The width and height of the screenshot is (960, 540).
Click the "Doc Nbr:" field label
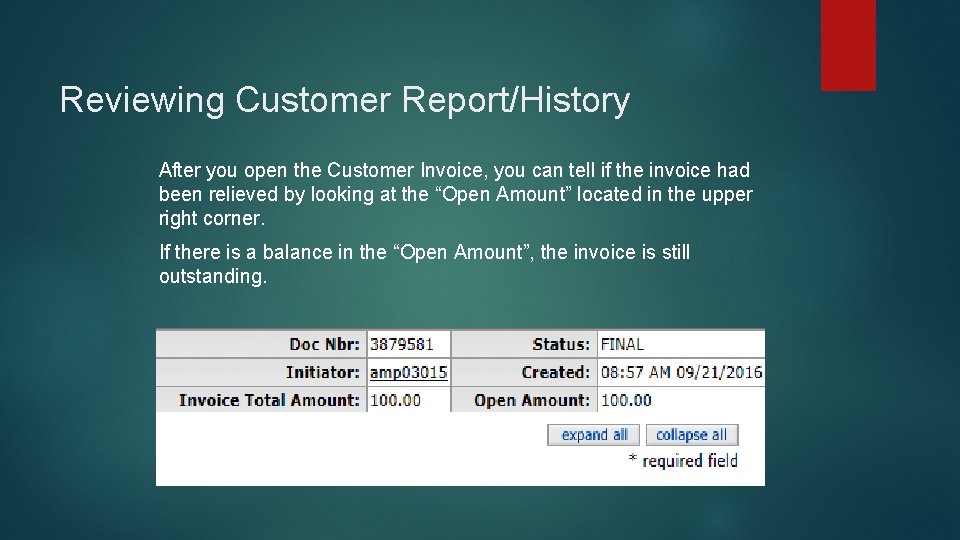pos(324,344)
